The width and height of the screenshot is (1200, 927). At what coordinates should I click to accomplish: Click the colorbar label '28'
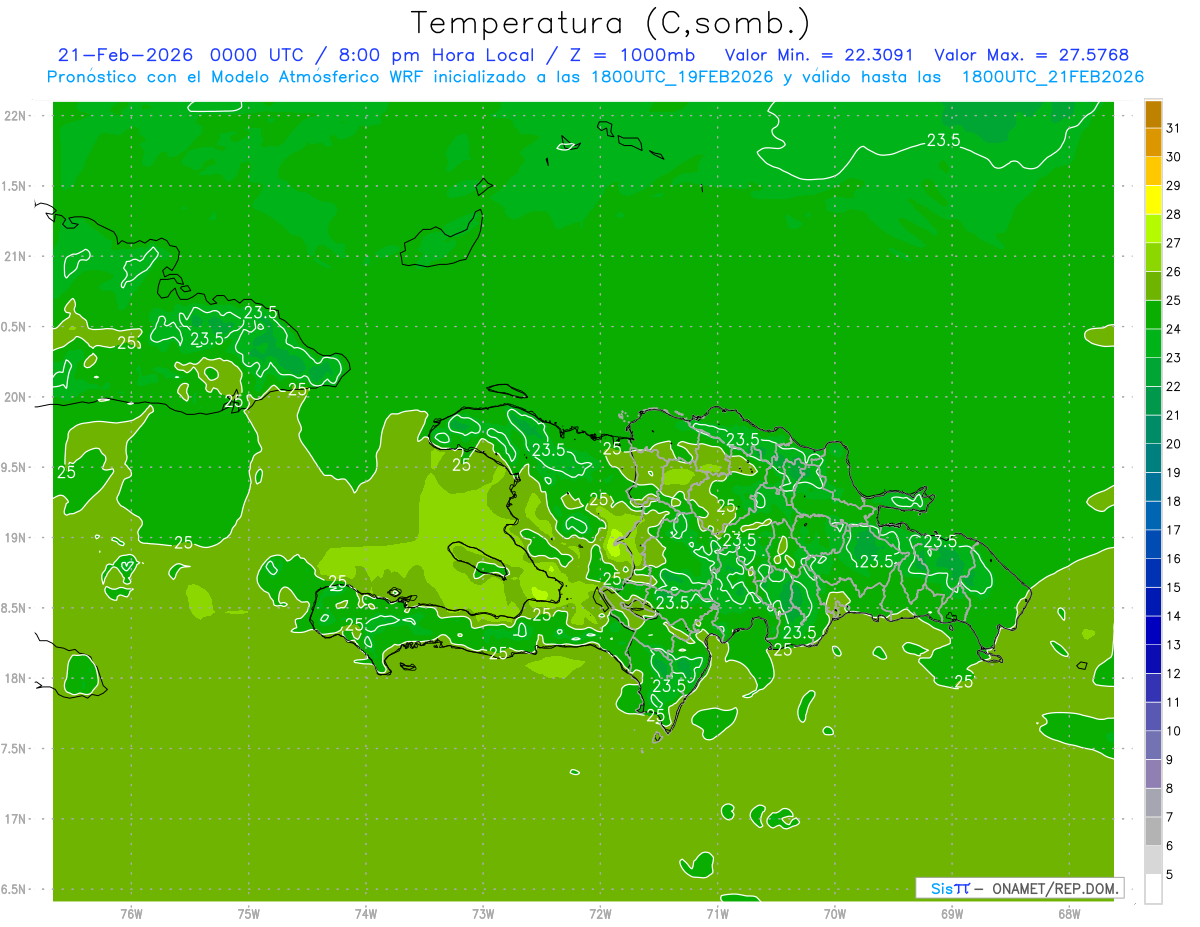point(1174,214)
